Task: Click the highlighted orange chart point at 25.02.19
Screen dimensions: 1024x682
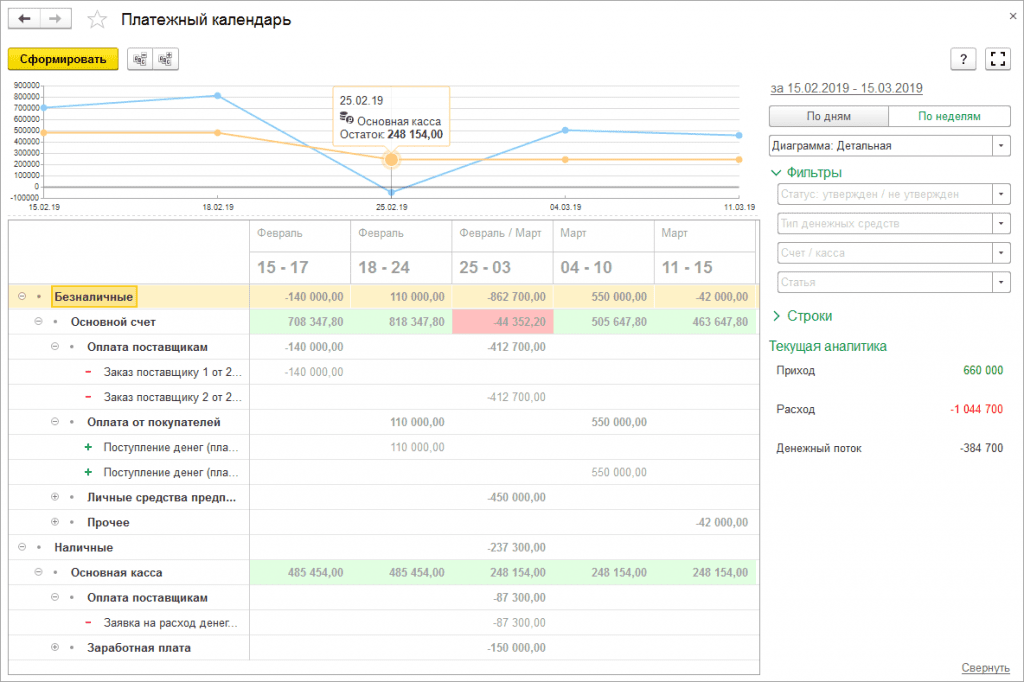Action: point(391,159)
